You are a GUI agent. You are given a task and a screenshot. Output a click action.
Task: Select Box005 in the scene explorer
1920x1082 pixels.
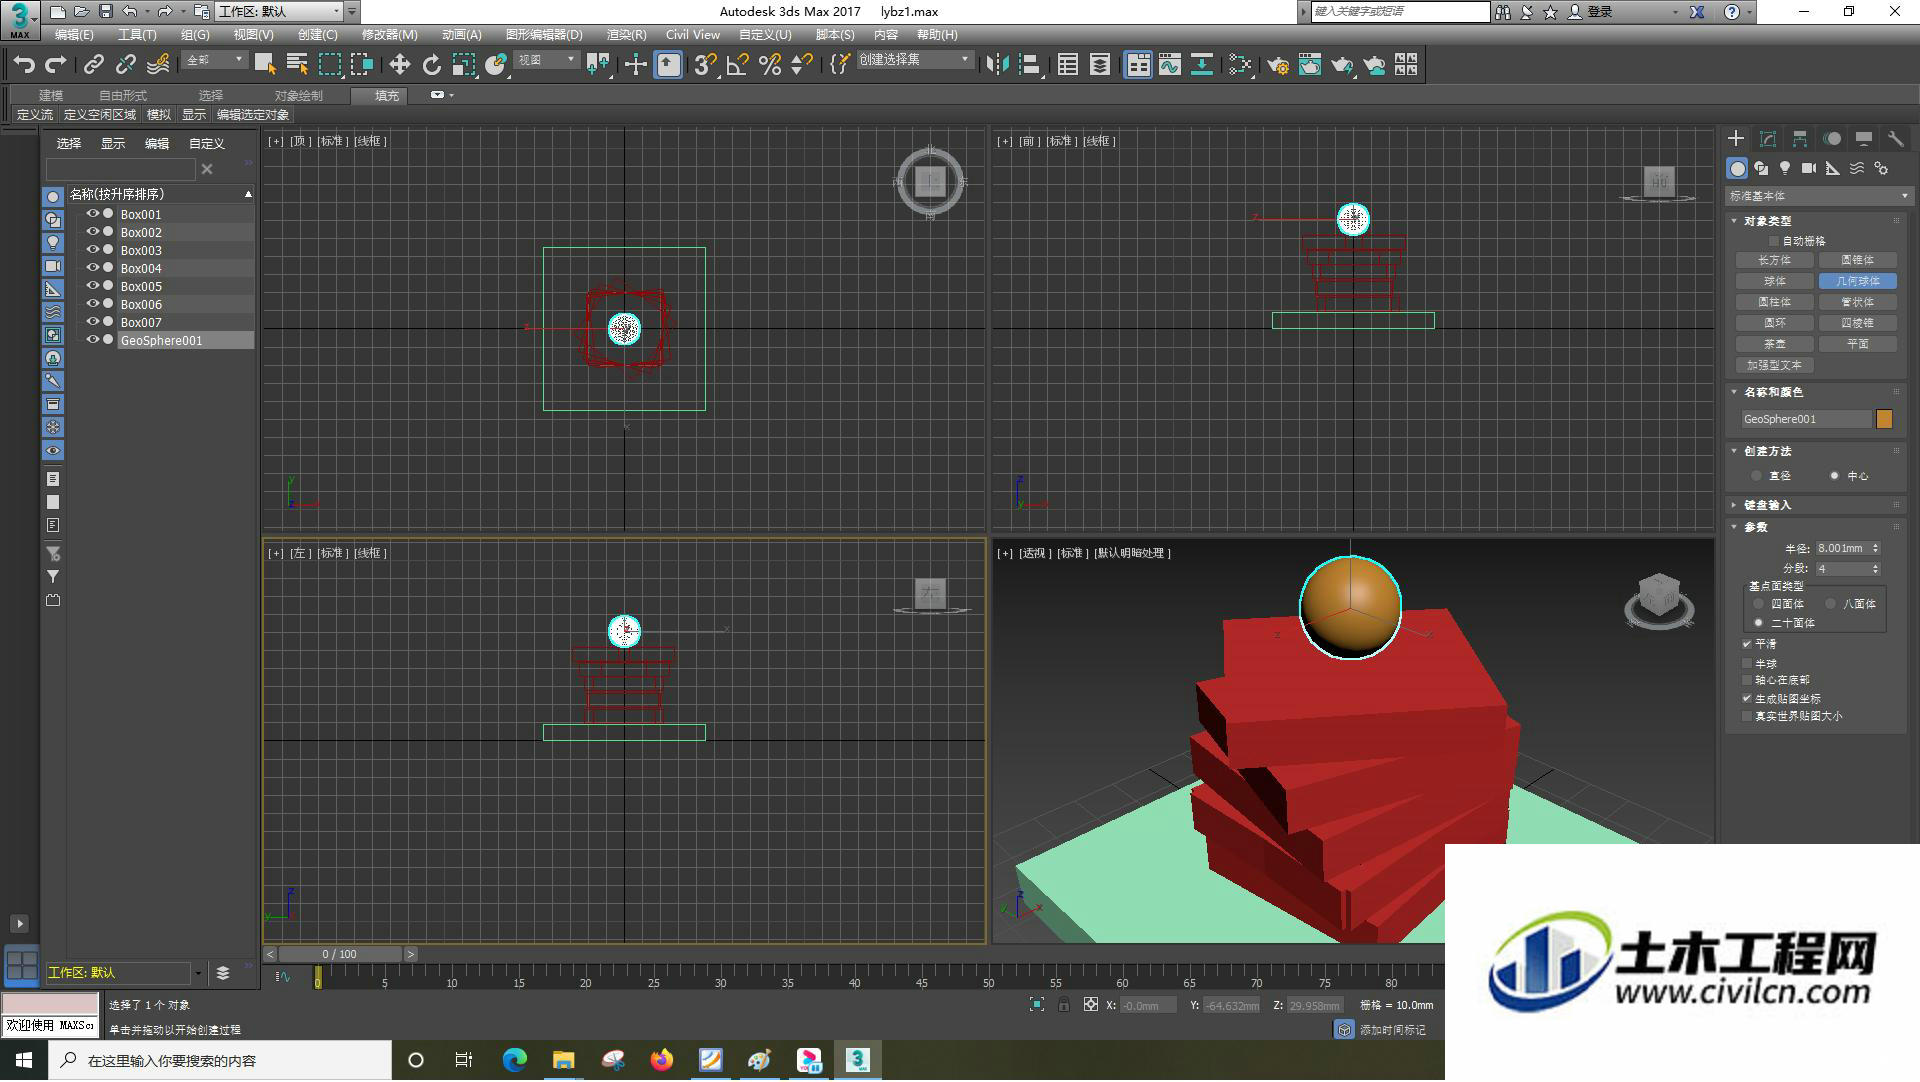tap(141, 286)
